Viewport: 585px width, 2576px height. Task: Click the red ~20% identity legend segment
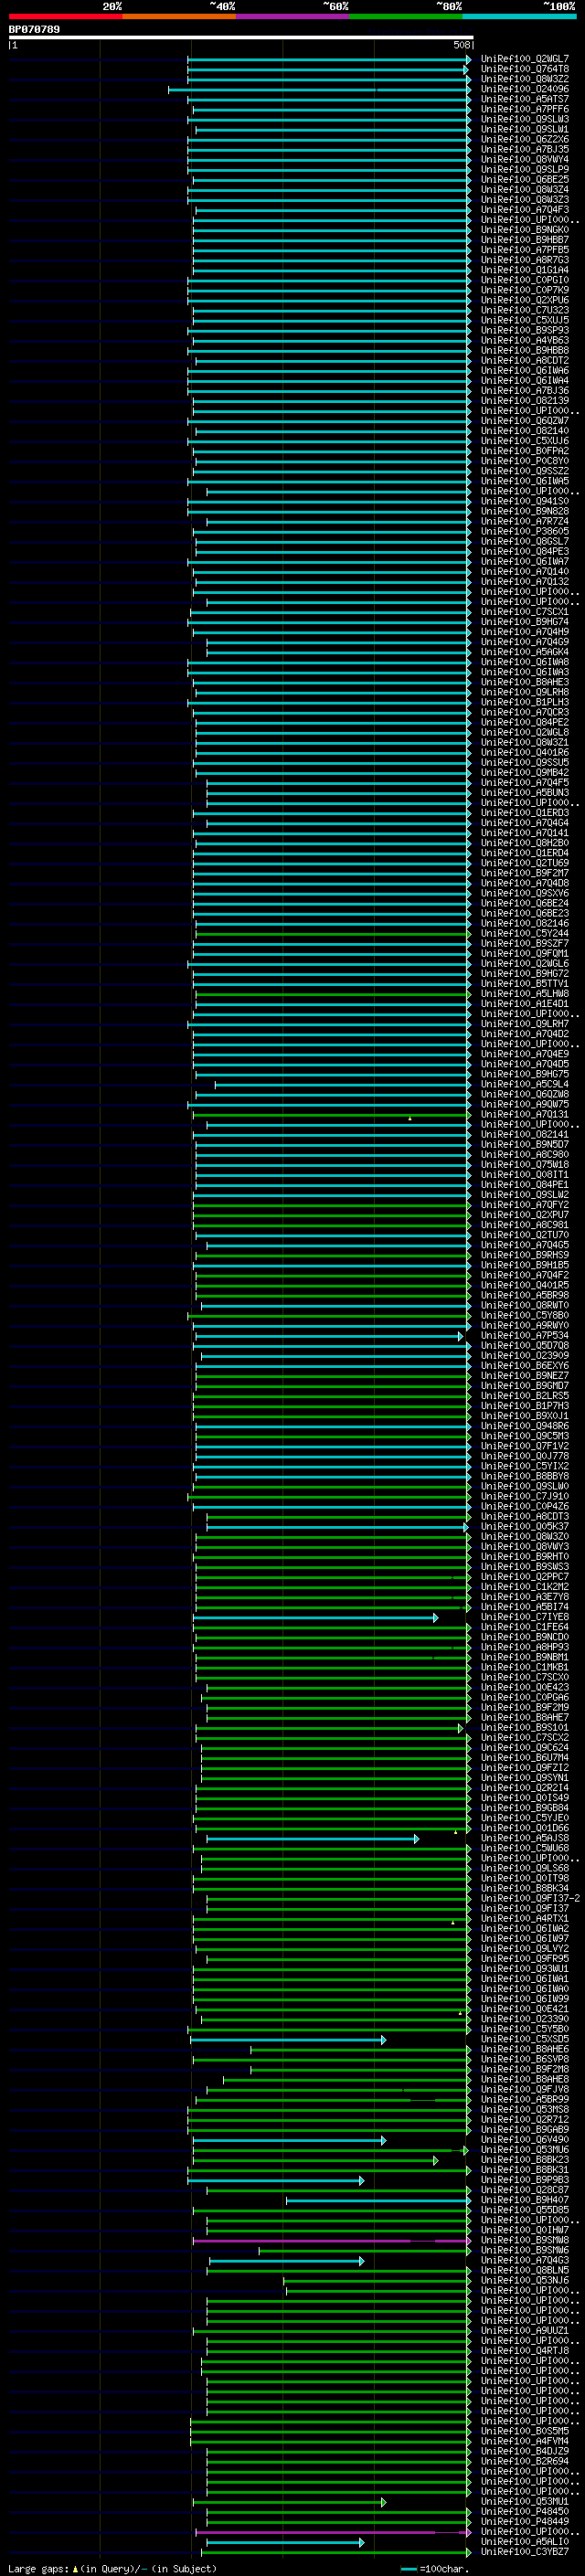click(x=65, y=16)
